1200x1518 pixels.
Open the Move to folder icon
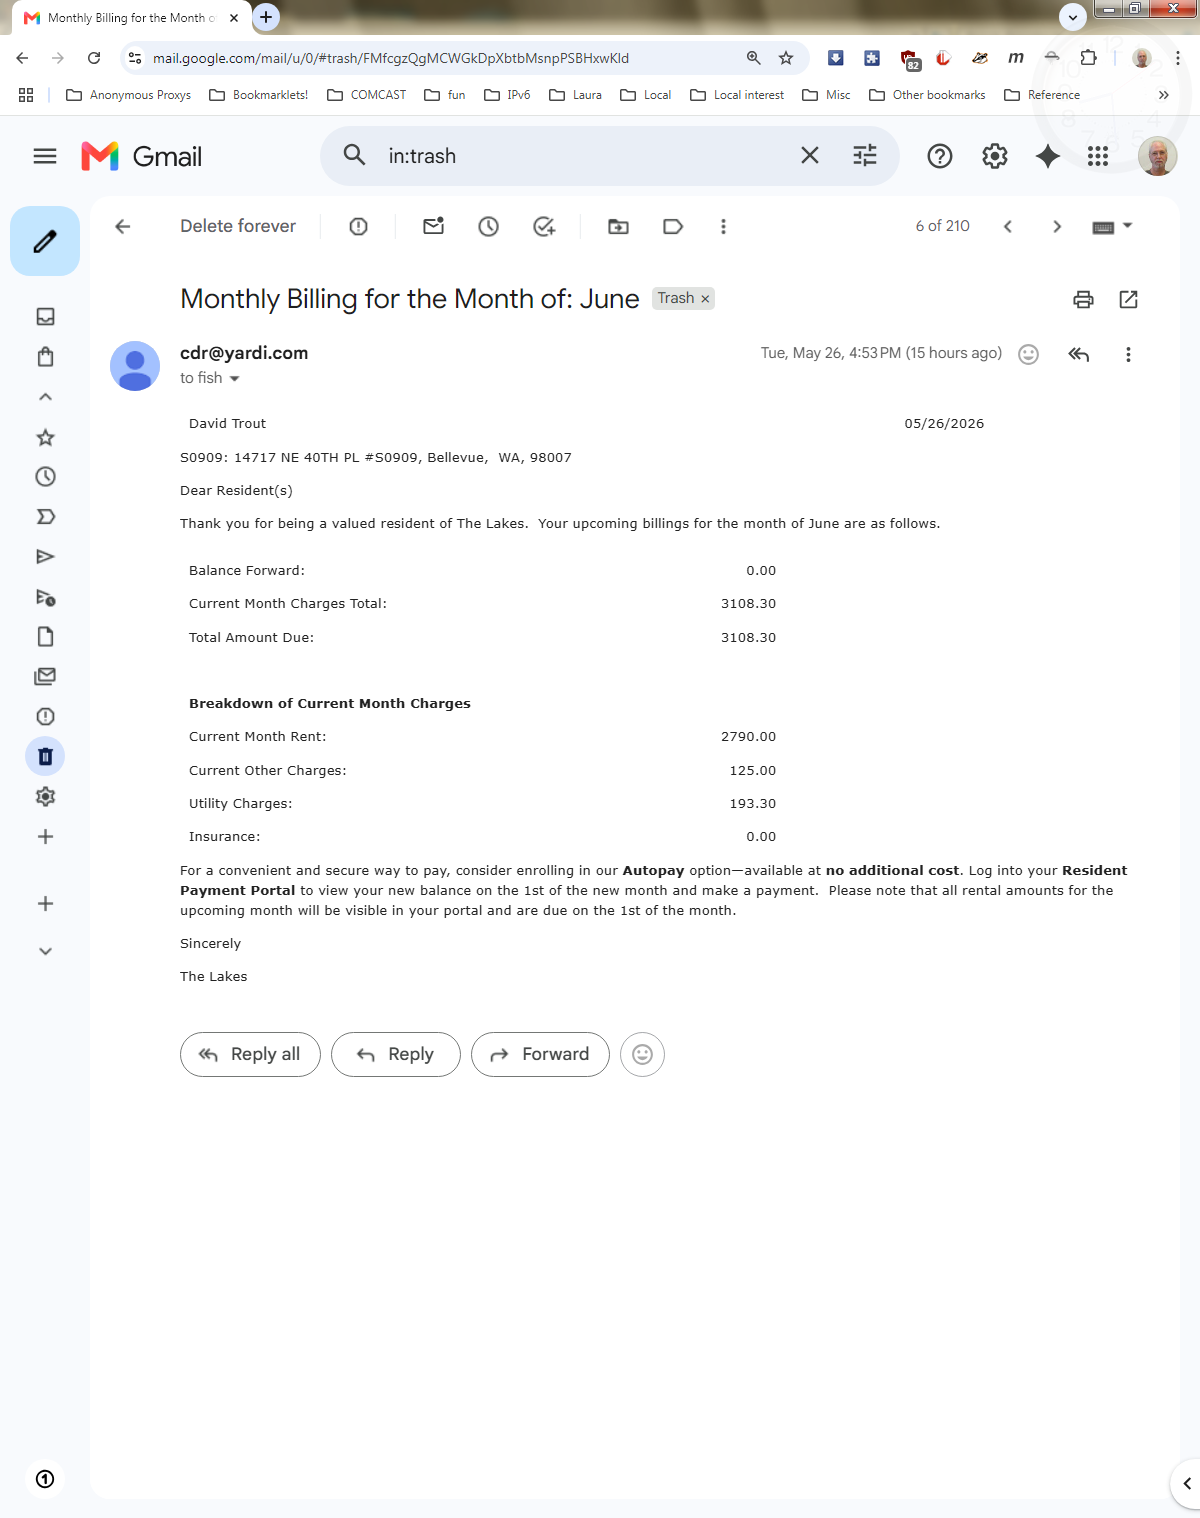(x=618, y=227)
